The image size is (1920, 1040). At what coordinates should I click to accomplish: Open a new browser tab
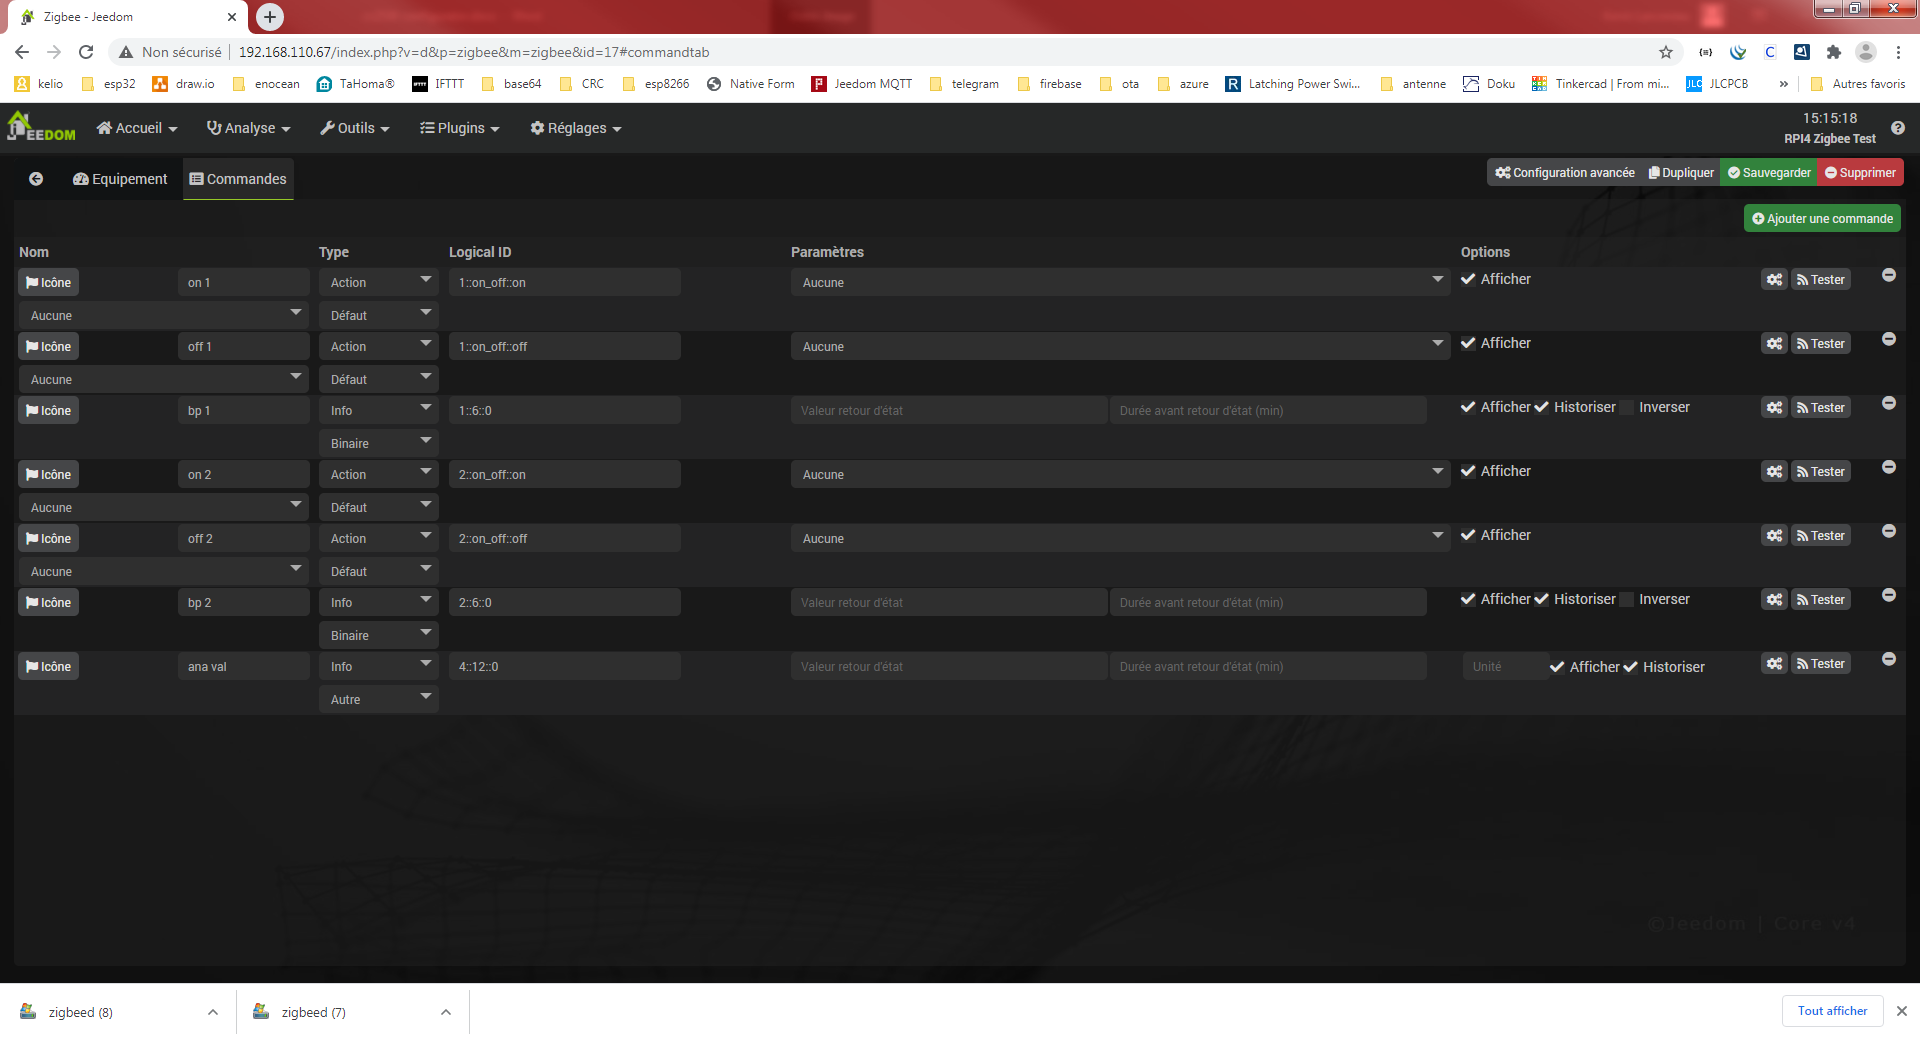pyautogui.click(x=270, y=17)
